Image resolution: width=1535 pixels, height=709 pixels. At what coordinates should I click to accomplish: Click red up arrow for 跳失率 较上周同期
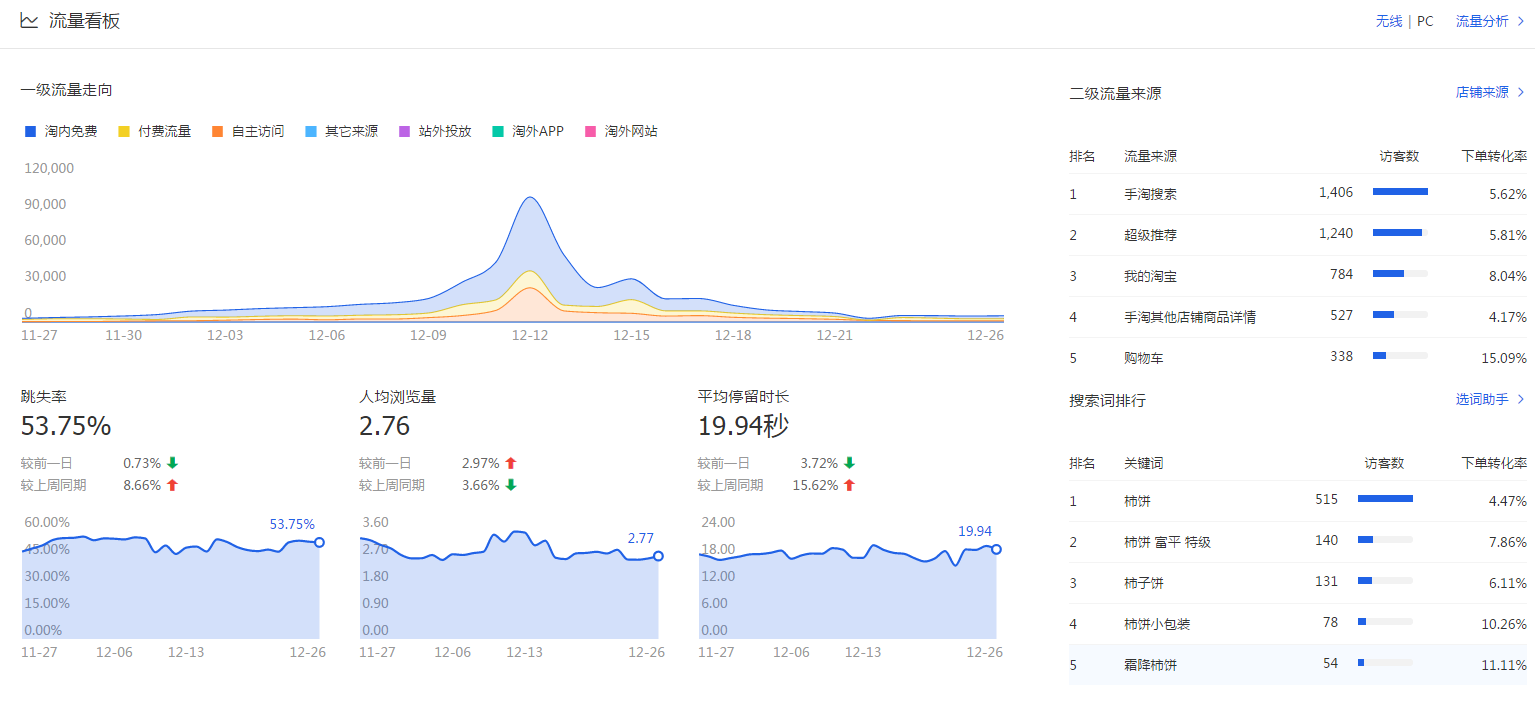pyautogui.click(x=172, y=485)
